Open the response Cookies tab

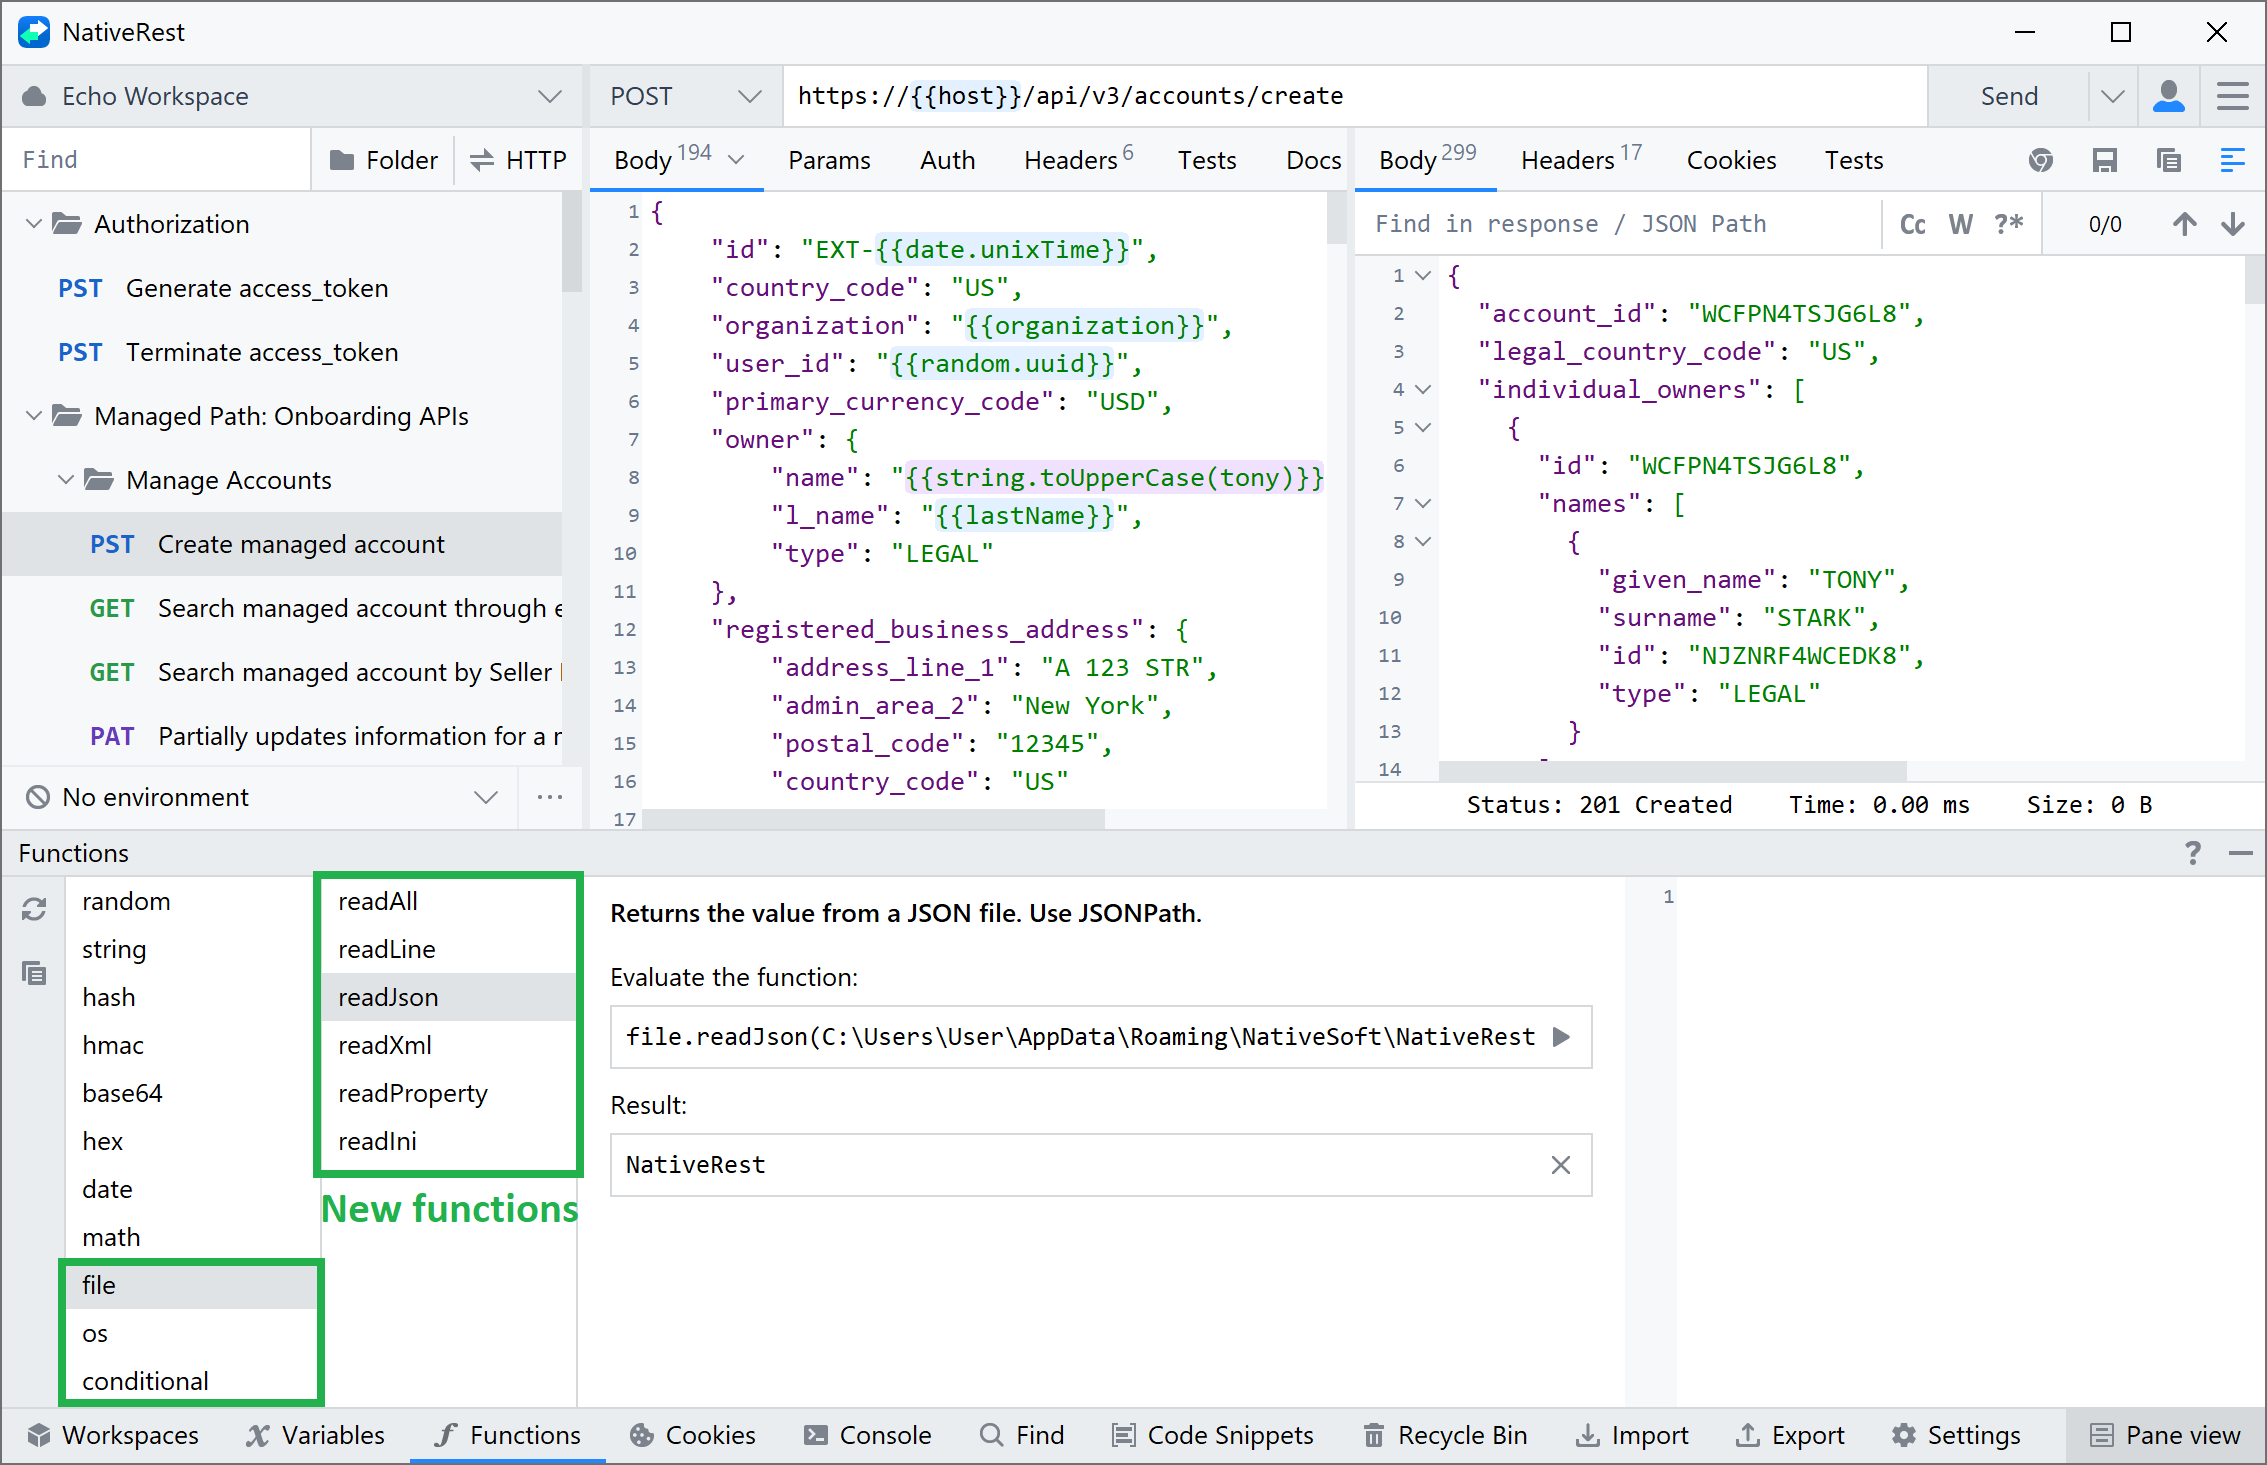tap(1731, 160)
